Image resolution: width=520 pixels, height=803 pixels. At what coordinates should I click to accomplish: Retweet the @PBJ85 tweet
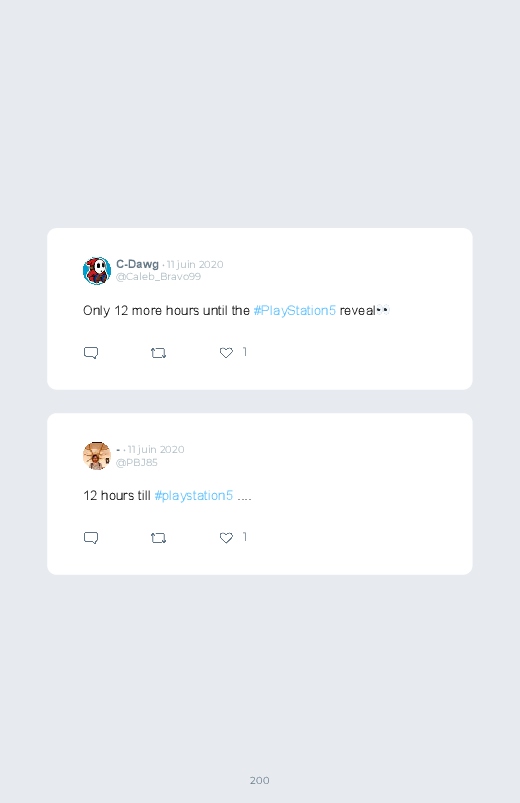coord(158,538)
